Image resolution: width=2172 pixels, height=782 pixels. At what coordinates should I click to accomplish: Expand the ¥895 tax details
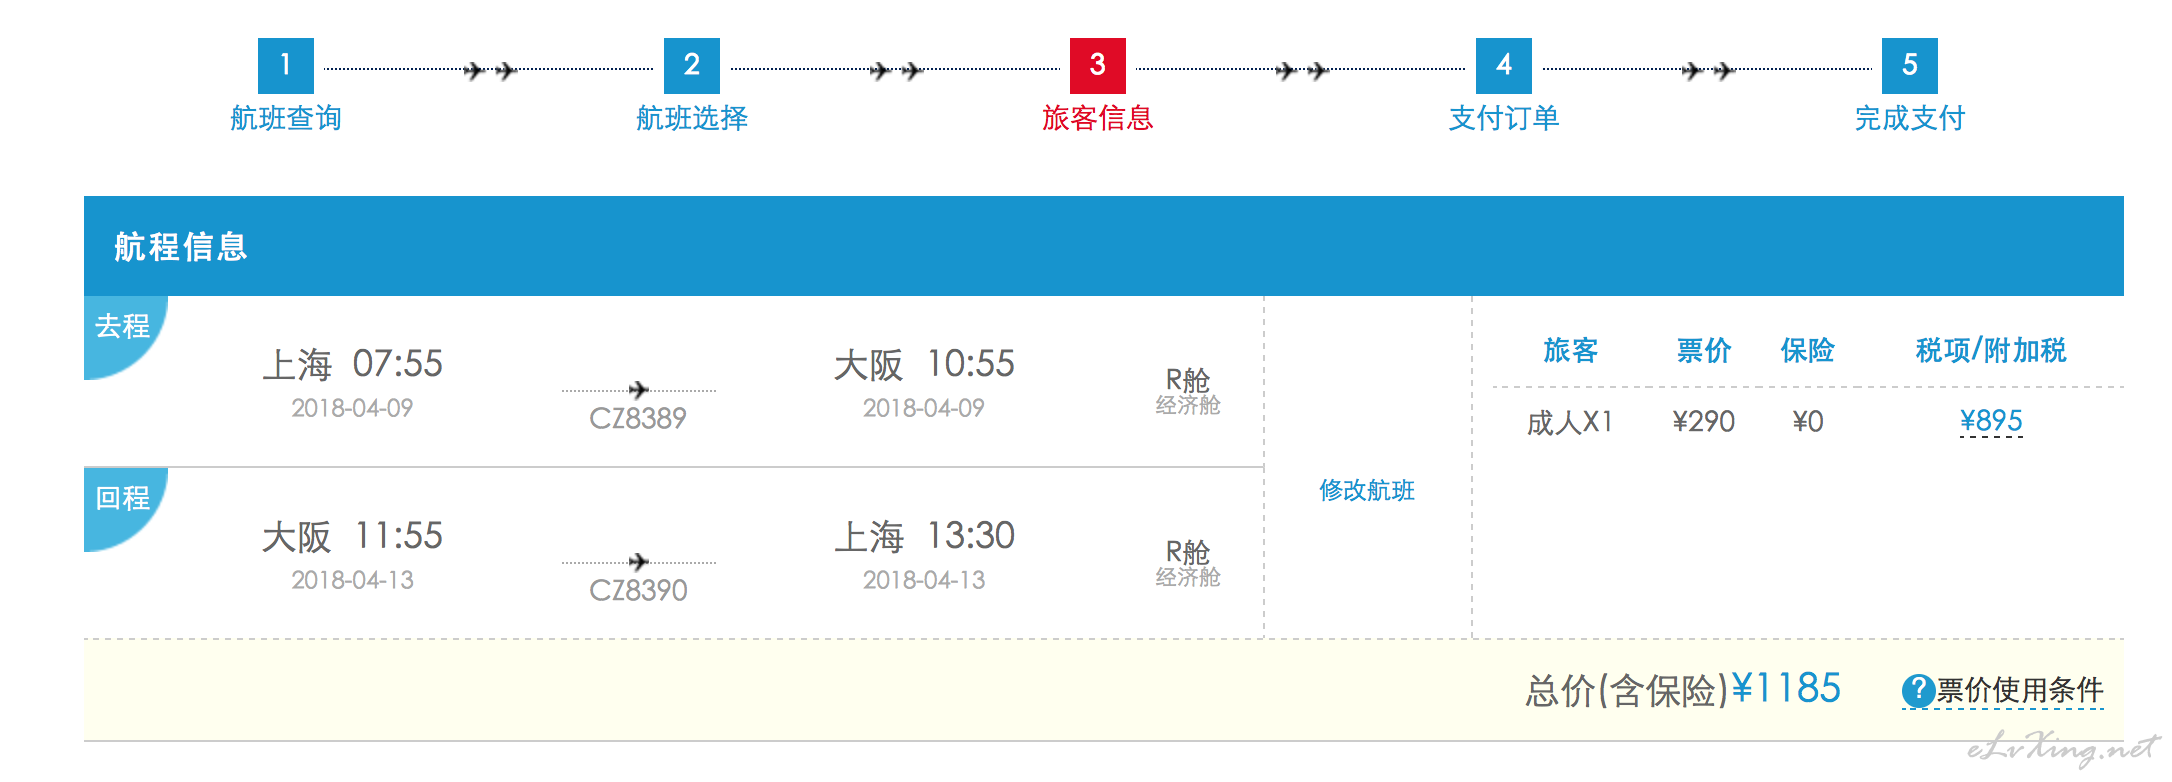pyautogui.click(x=1991, y=421)
